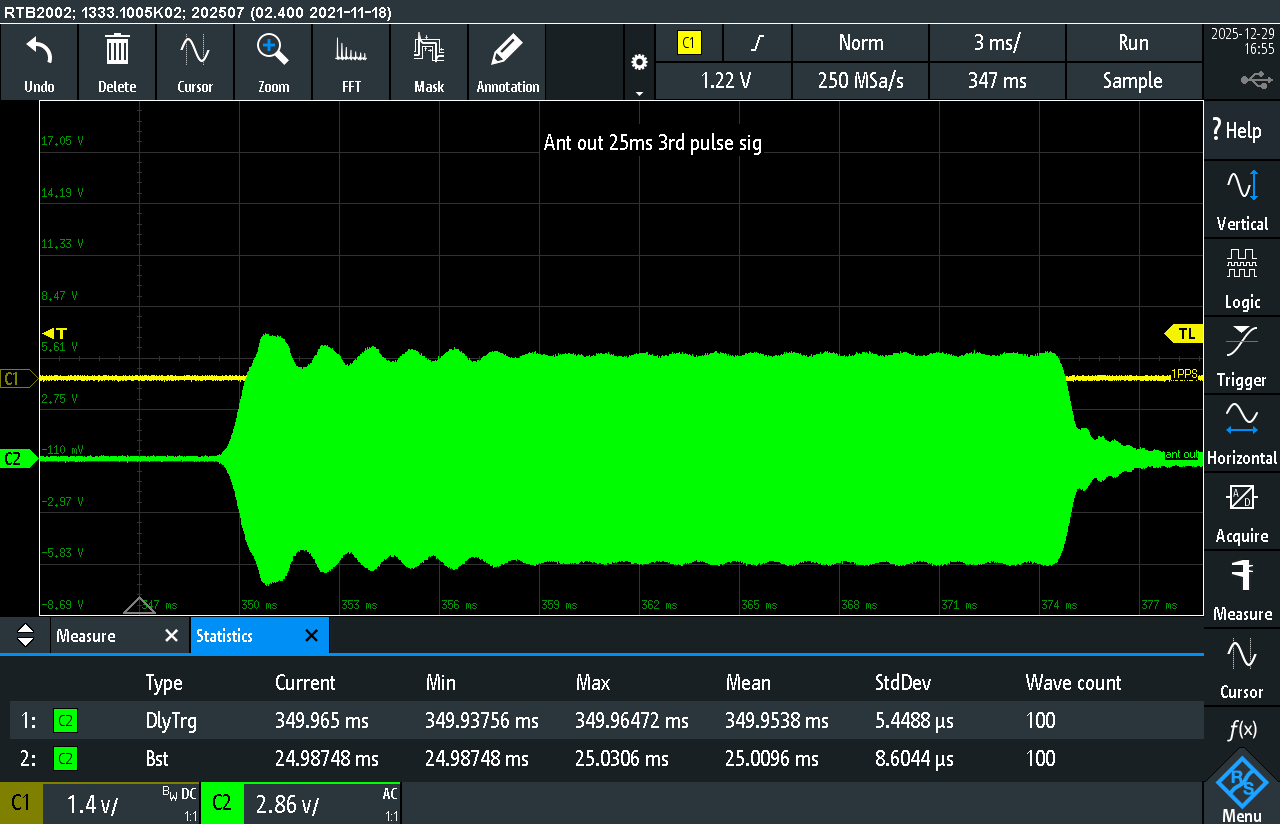Toggle the C2 channel 2.86 V/ button

300,803
